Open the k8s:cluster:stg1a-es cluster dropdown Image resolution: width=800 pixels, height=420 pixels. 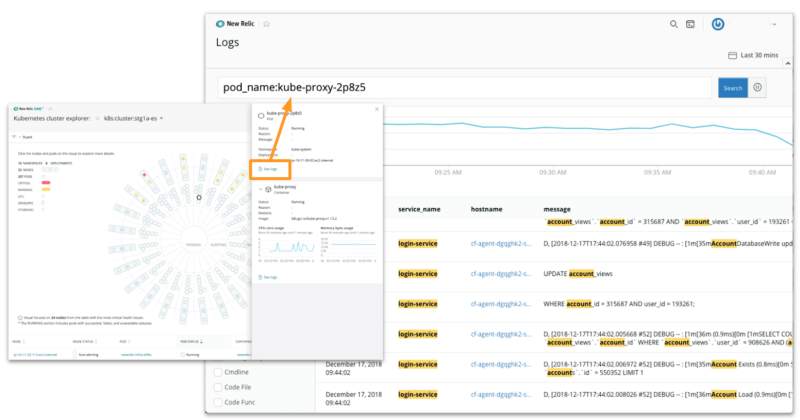click(133, 118)
